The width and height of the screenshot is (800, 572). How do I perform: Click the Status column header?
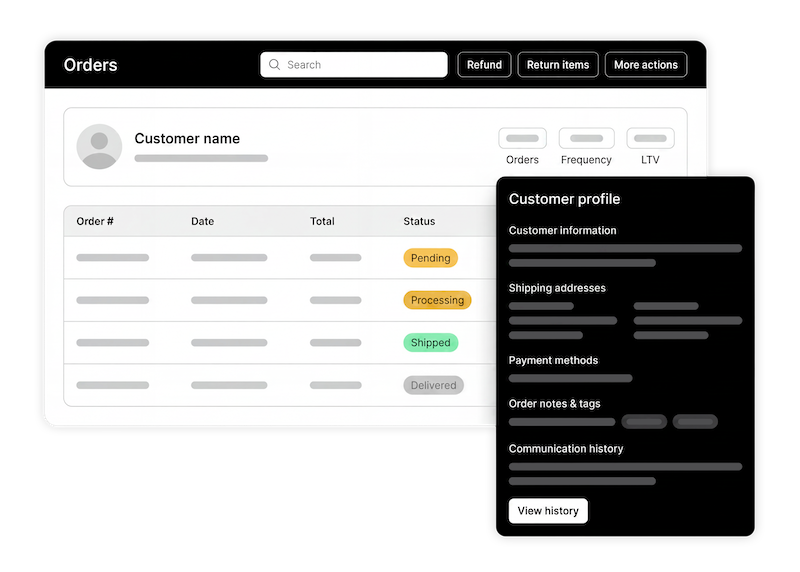click(419, 221)
